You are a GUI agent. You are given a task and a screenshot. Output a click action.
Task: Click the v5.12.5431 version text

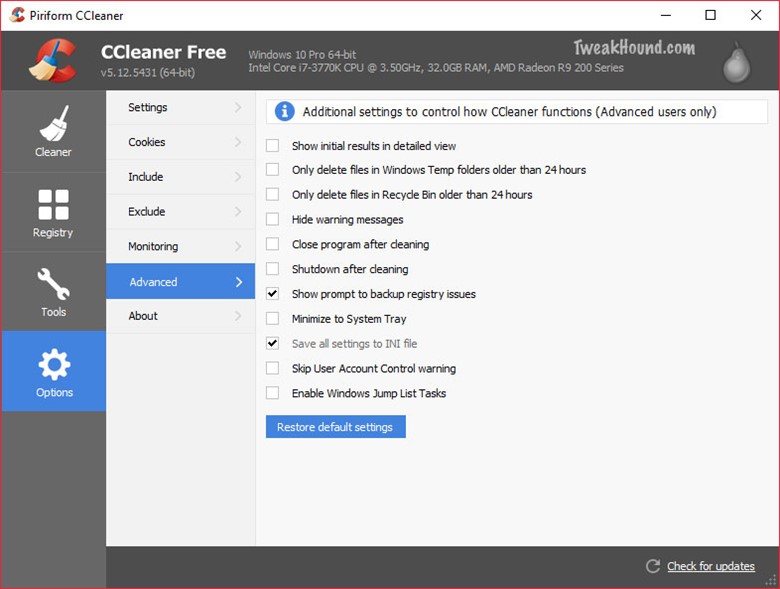148,73
